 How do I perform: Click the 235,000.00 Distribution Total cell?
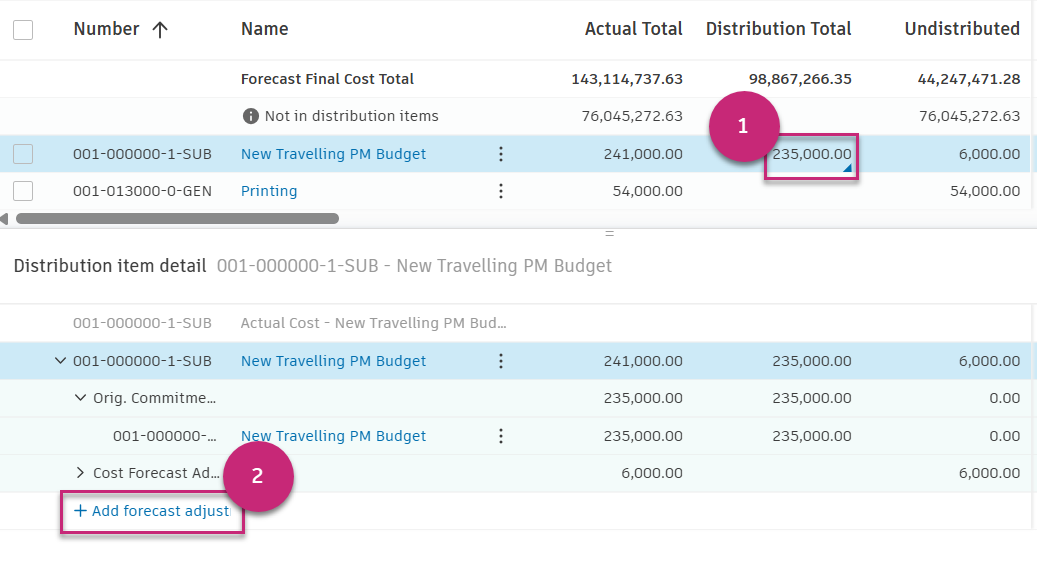[x=811, y=155]
